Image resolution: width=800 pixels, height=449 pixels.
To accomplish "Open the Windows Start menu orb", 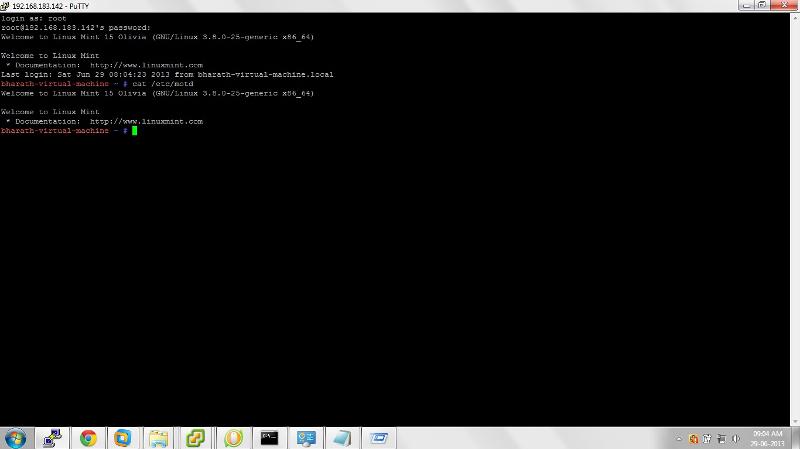I will point(15,438).
